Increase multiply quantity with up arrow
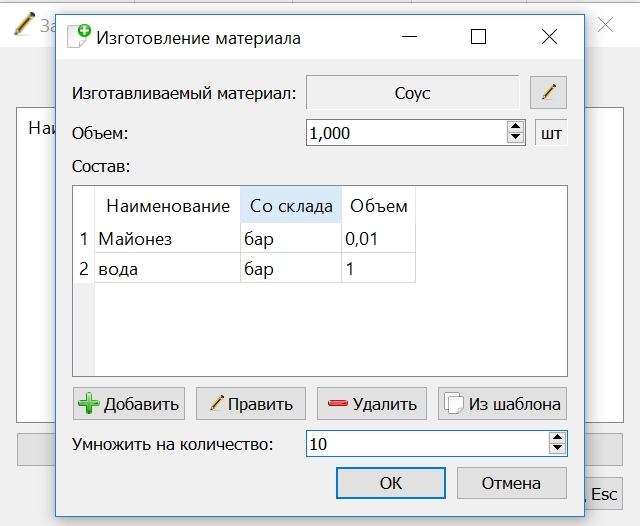The image size is (640, 526). [x=558, y=438]
